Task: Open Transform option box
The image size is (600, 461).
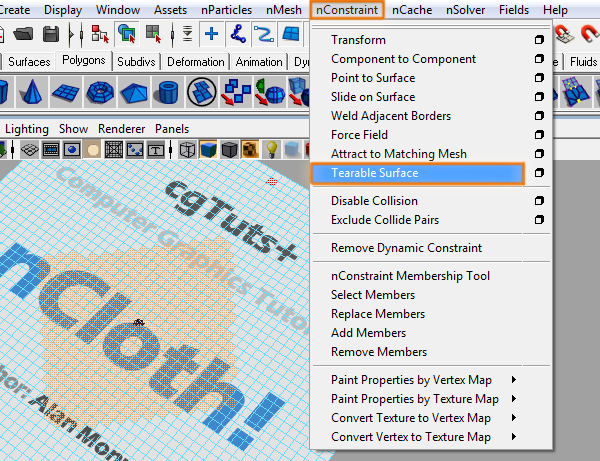Action: [x=539, y=40]
